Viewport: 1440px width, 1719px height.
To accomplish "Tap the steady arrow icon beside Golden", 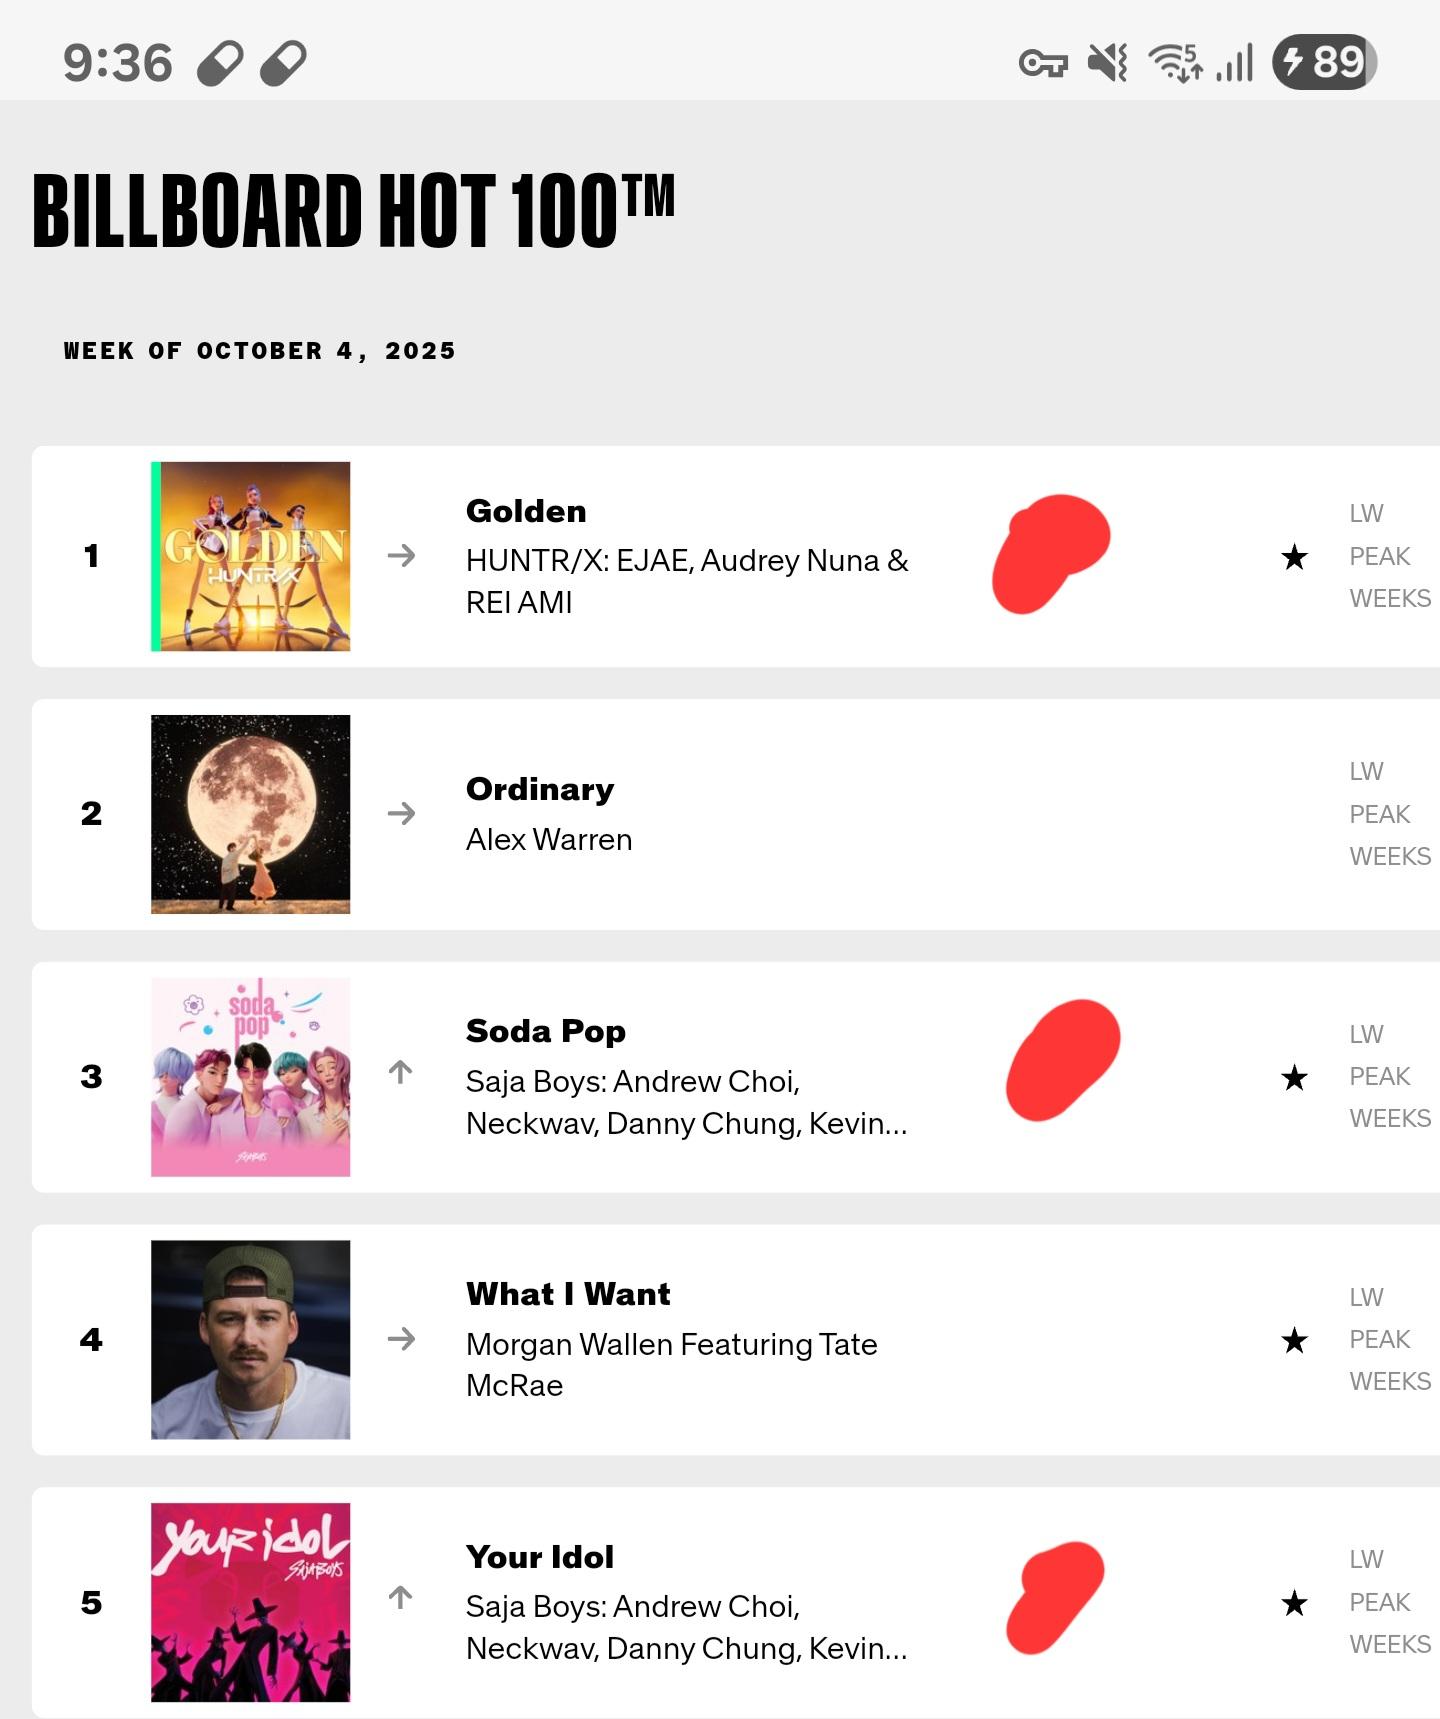I will (x=401, y=556).
